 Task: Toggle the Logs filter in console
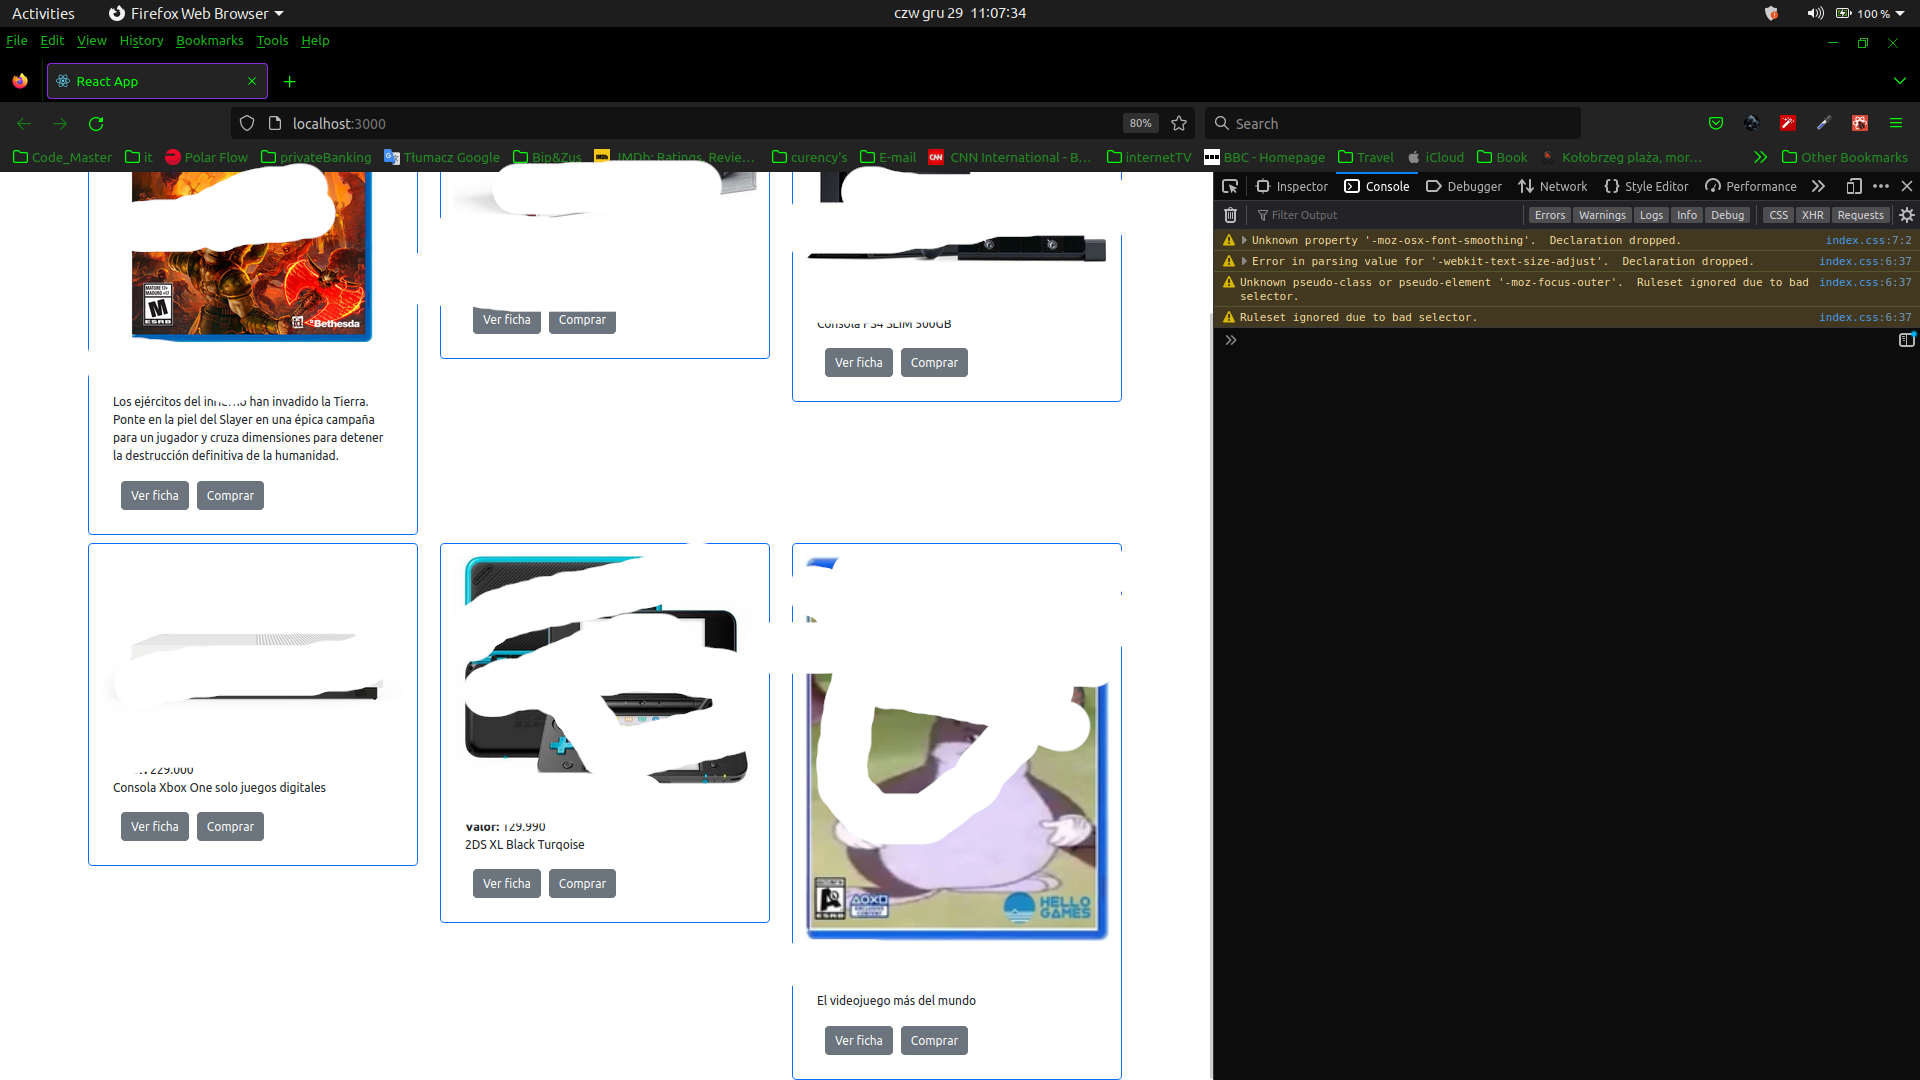pyautogui.click(x=1654, y=215)
